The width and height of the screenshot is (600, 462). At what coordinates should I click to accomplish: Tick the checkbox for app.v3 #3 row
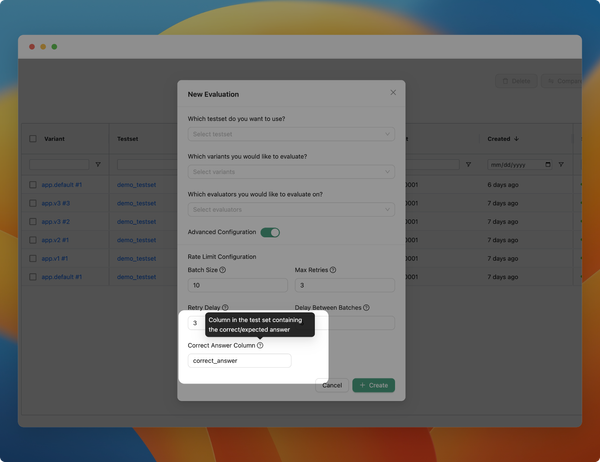pos(33,203)
